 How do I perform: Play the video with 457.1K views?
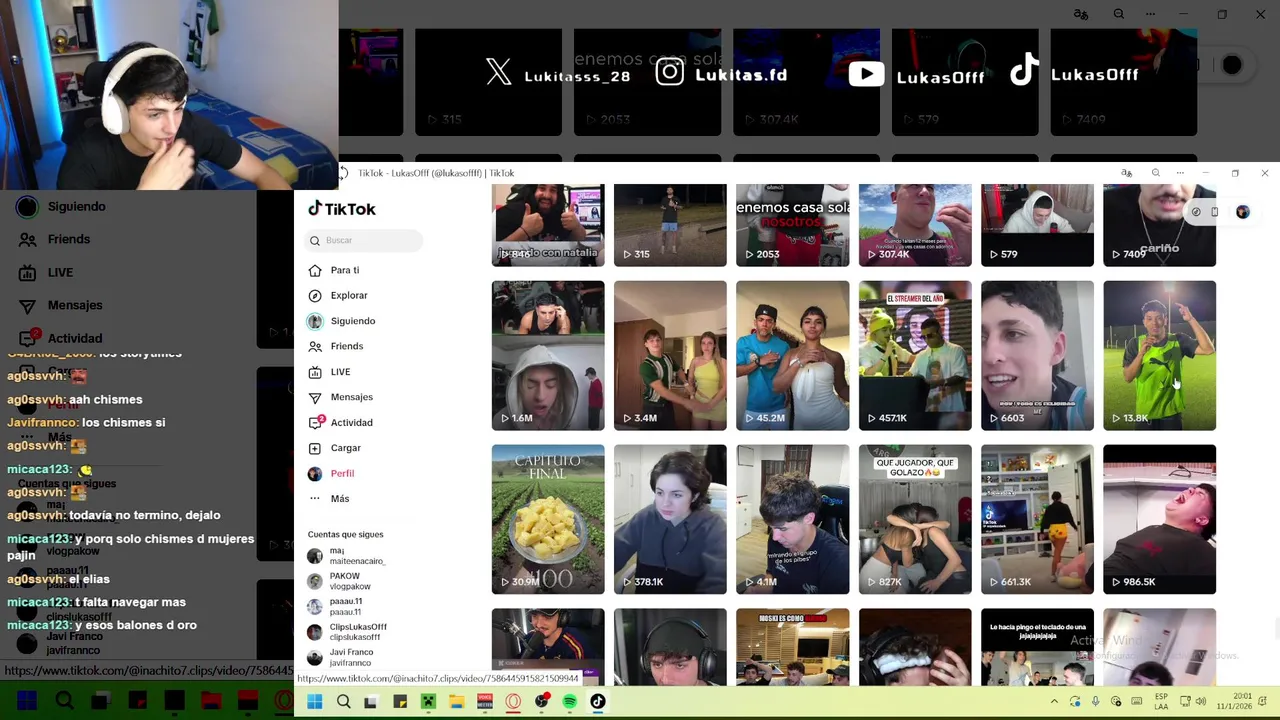915,355
